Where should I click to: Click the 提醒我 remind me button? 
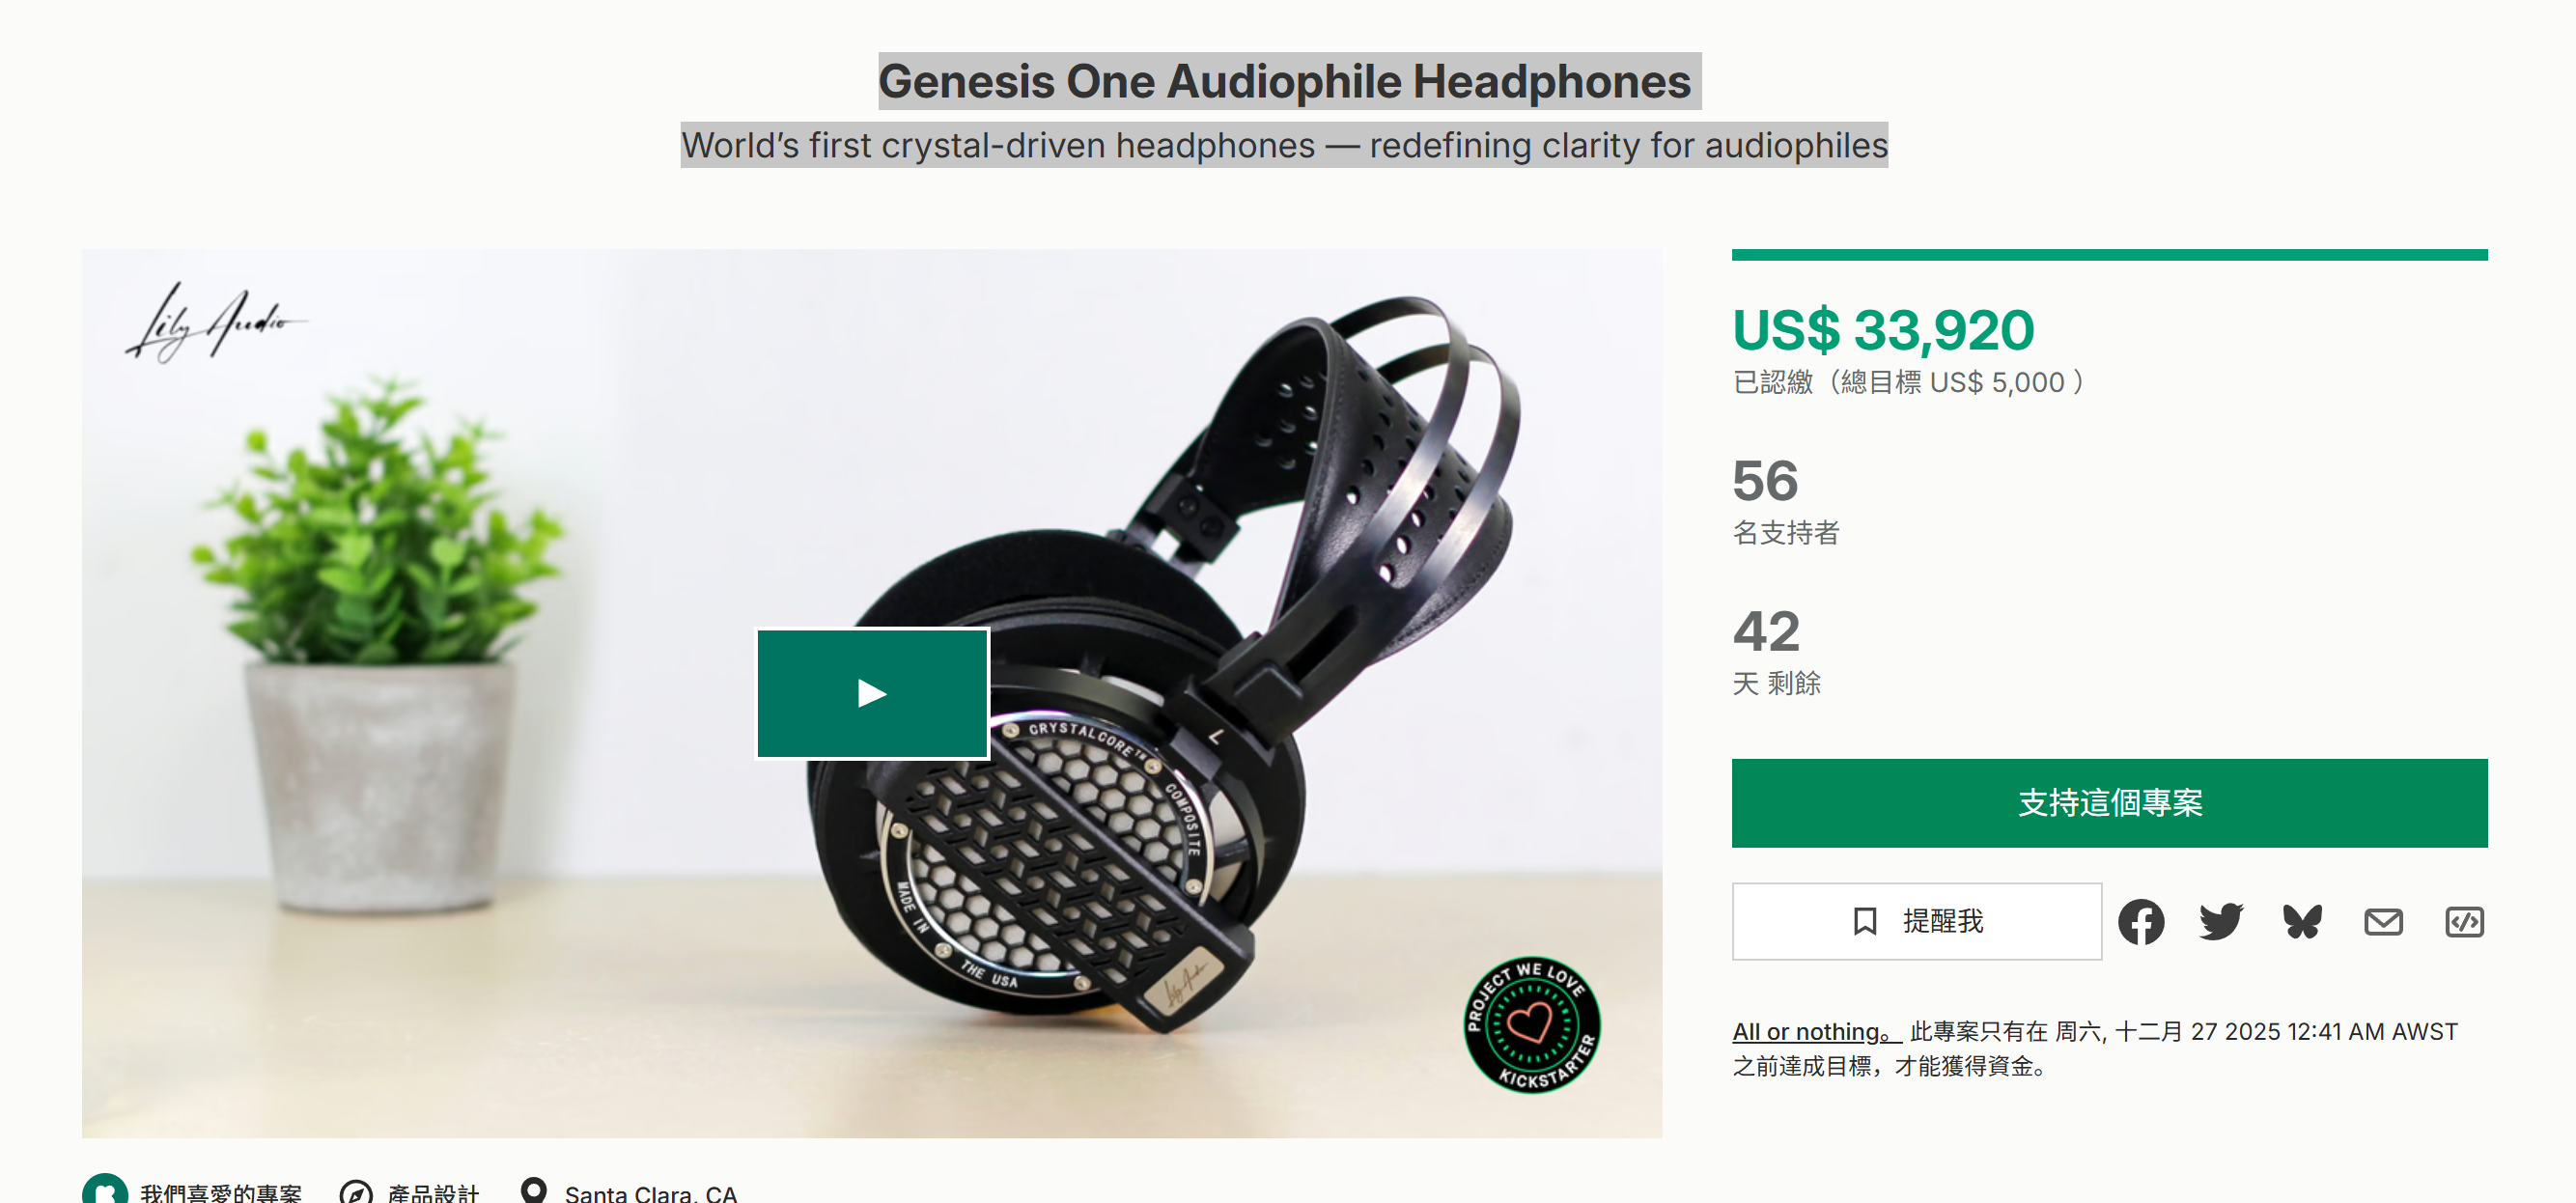point(1916,921)
